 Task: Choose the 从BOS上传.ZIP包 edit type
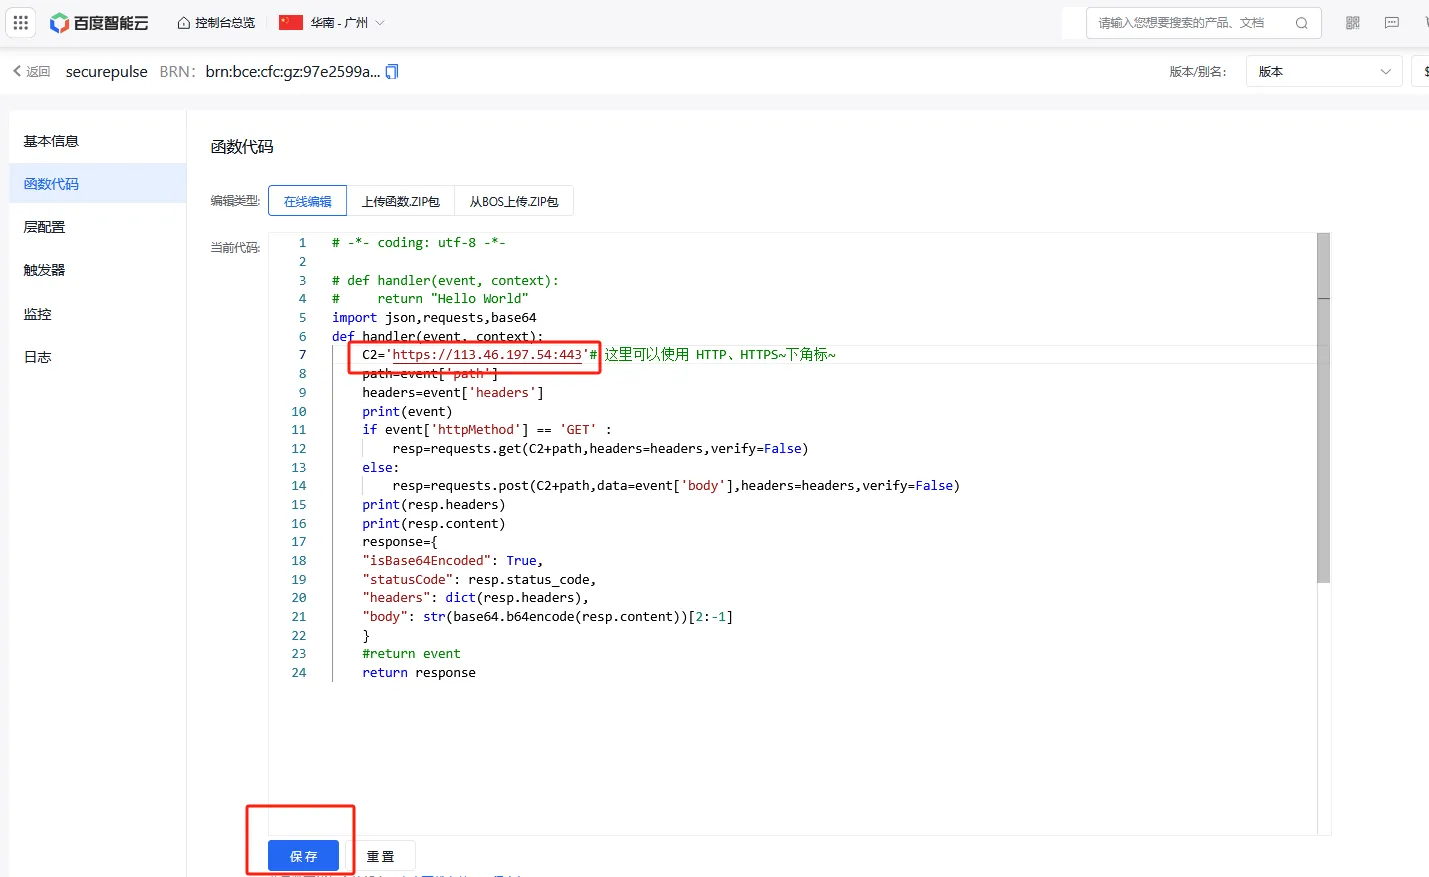point(514,201)
